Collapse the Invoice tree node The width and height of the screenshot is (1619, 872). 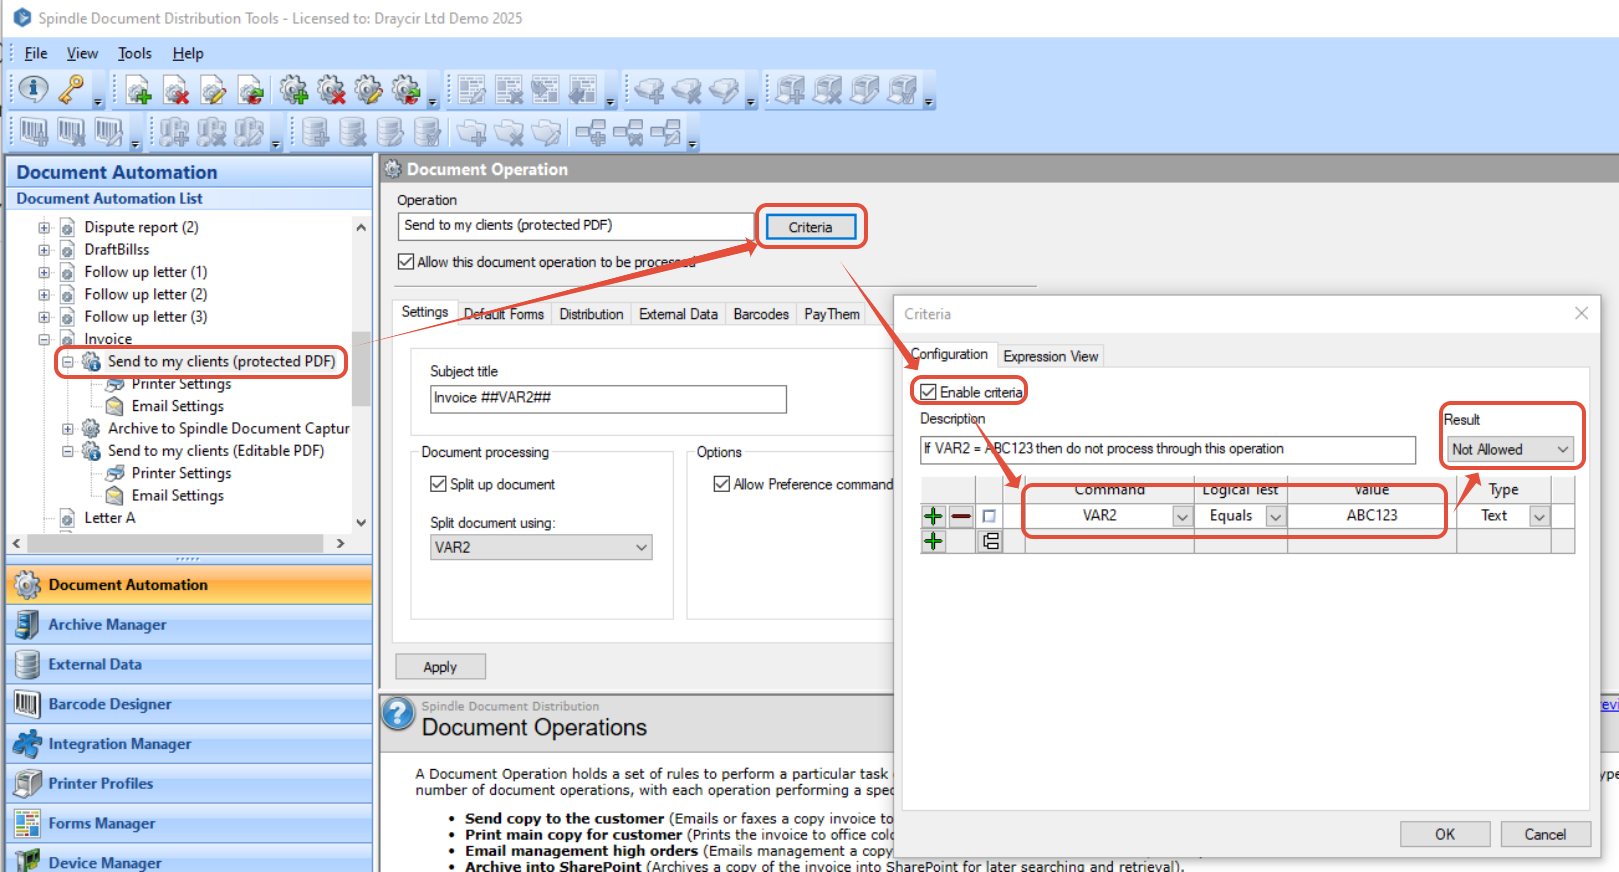point(44,340)
